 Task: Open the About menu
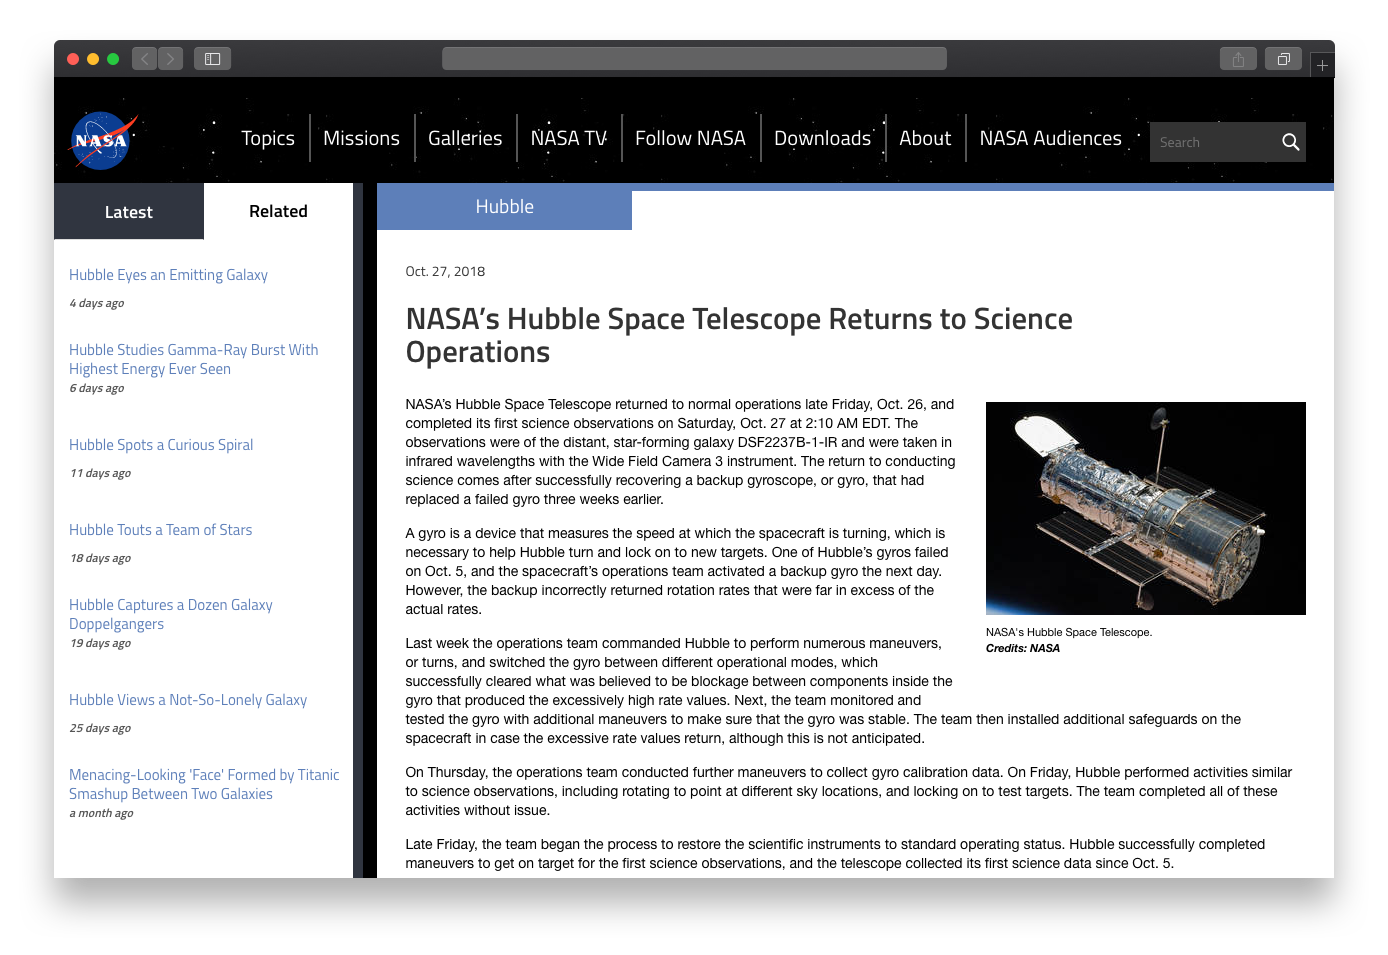pyautogui.click(x=925, y=139)
